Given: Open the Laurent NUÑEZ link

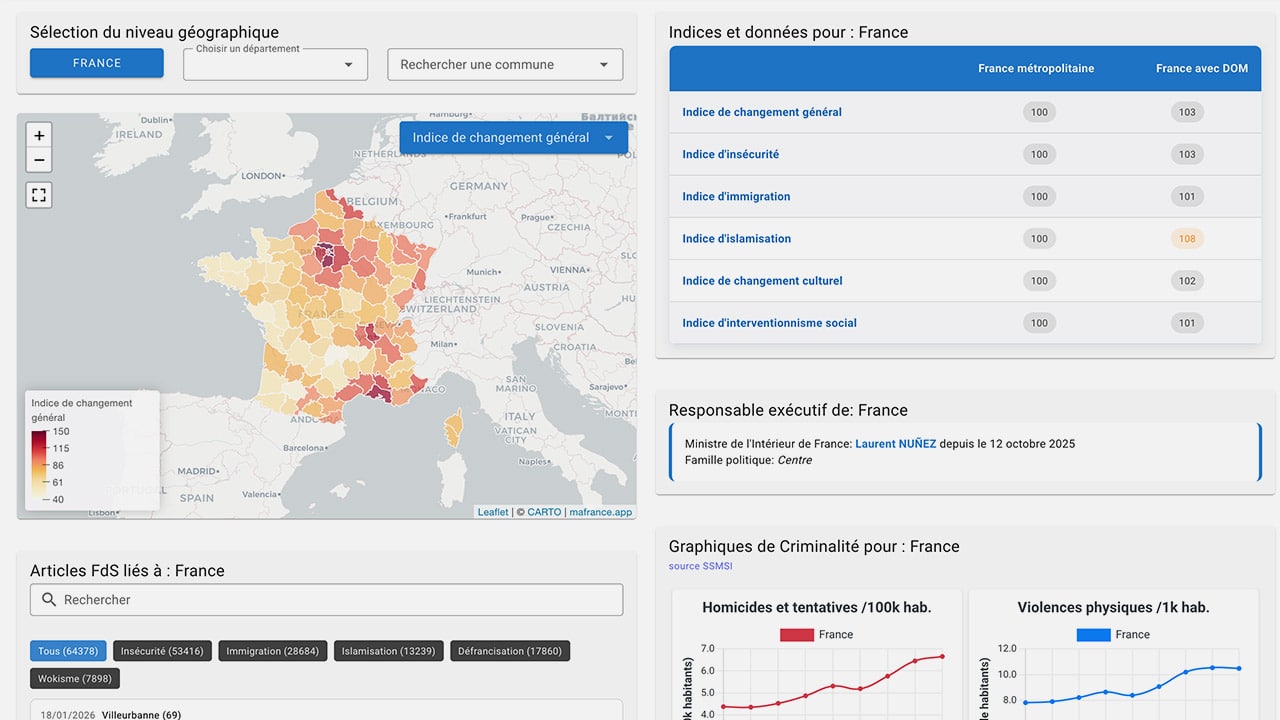Looking at the screenshot, I should coord(895,443).
